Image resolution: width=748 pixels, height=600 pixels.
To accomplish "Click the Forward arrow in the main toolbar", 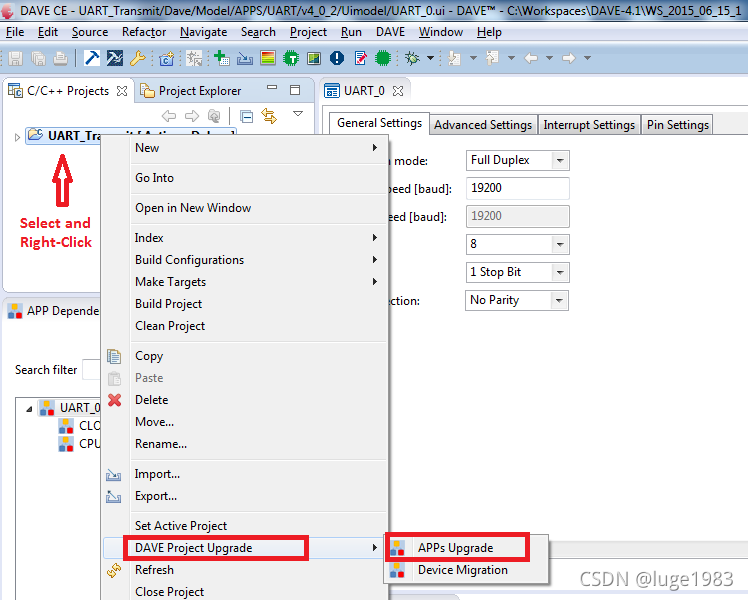I will click(x=569, y=58).
